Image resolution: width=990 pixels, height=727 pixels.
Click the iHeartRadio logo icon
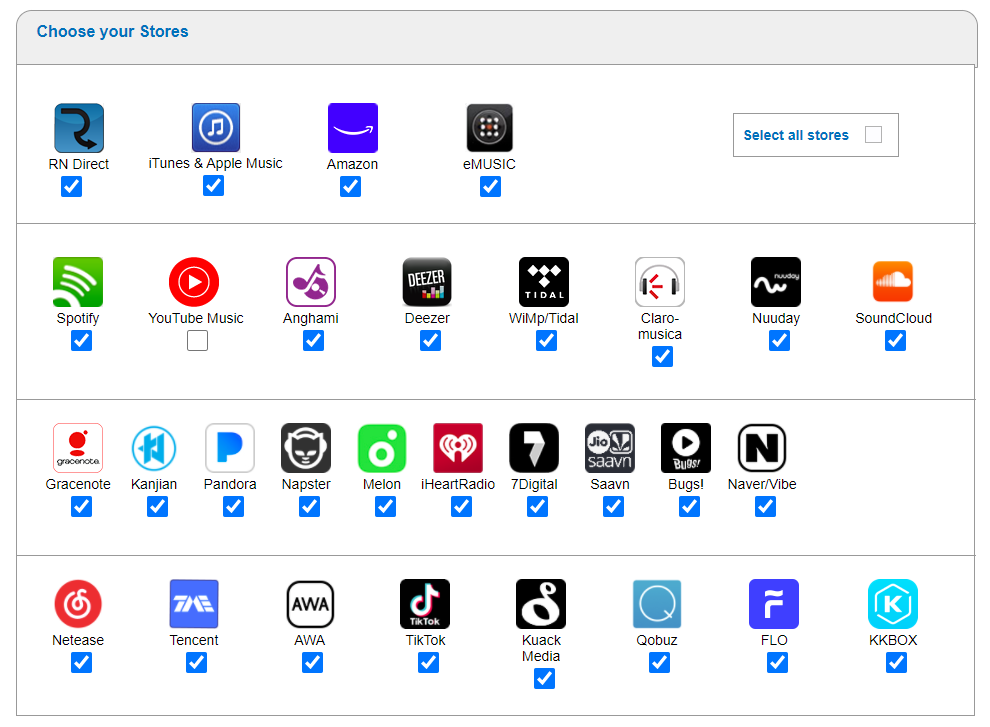click(x=458, y=448)
